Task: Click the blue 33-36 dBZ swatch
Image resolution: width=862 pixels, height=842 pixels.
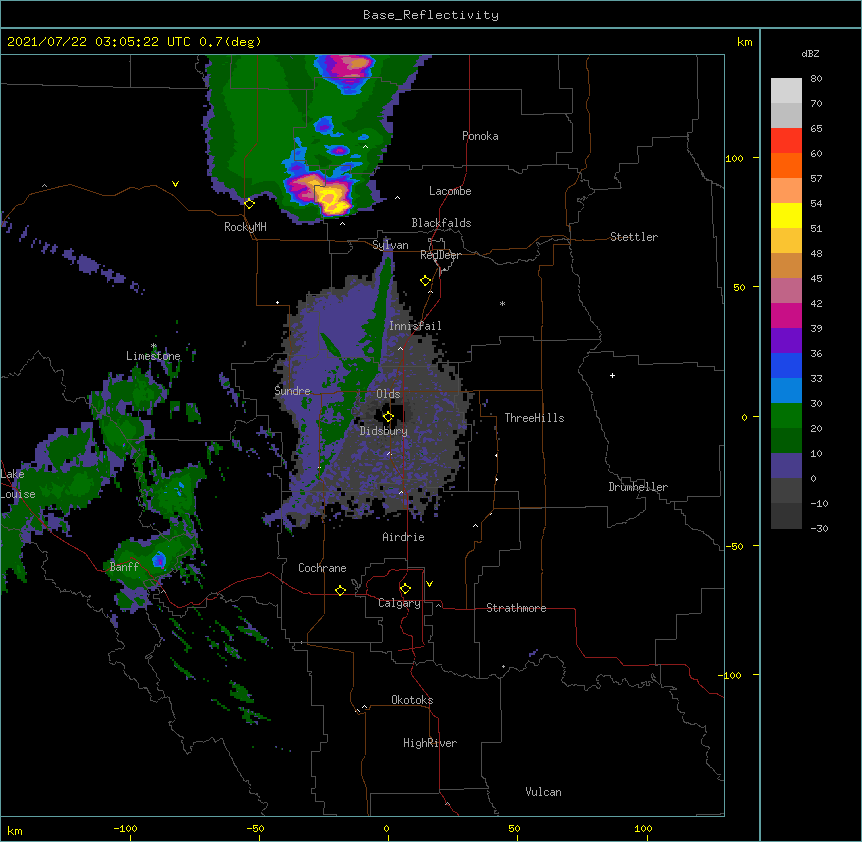Action: click(786, 365)
